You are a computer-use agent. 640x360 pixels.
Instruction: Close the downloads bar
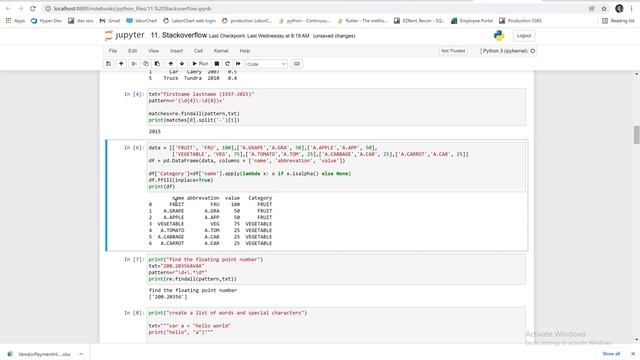point(633,353)
